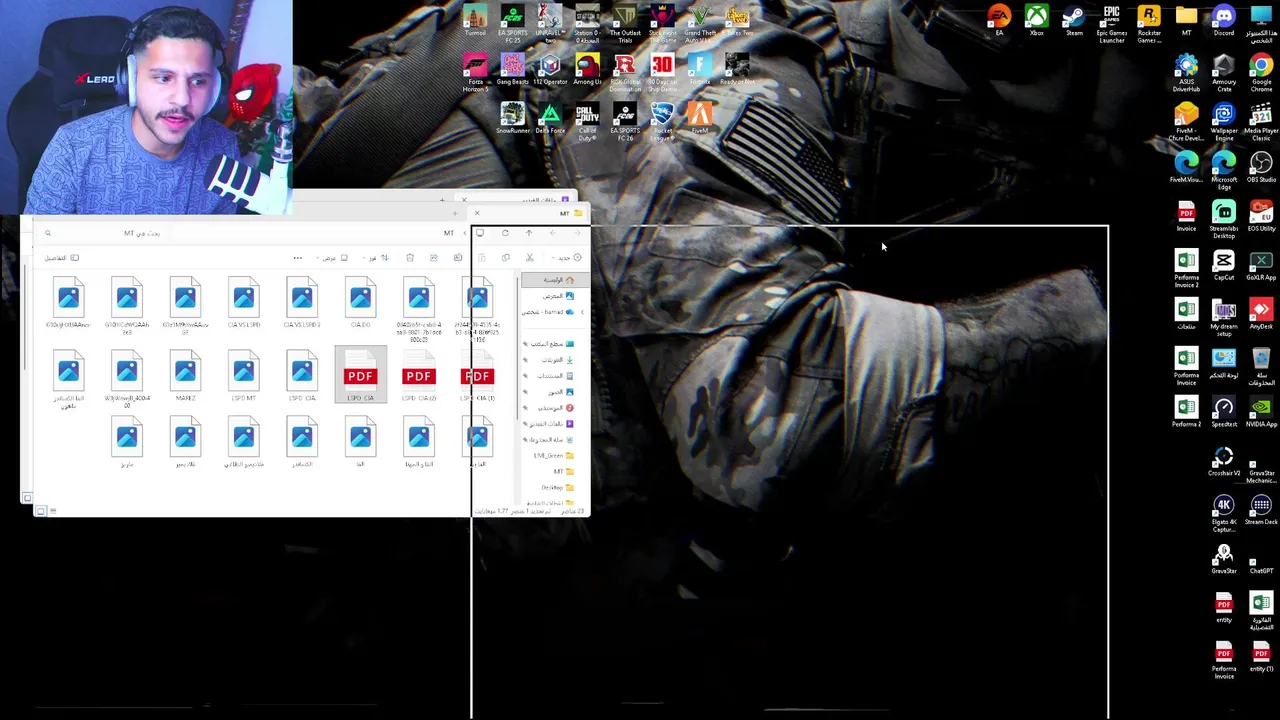
Task: Open Epic Games Launcher icon
Action: pos(1111,24)
